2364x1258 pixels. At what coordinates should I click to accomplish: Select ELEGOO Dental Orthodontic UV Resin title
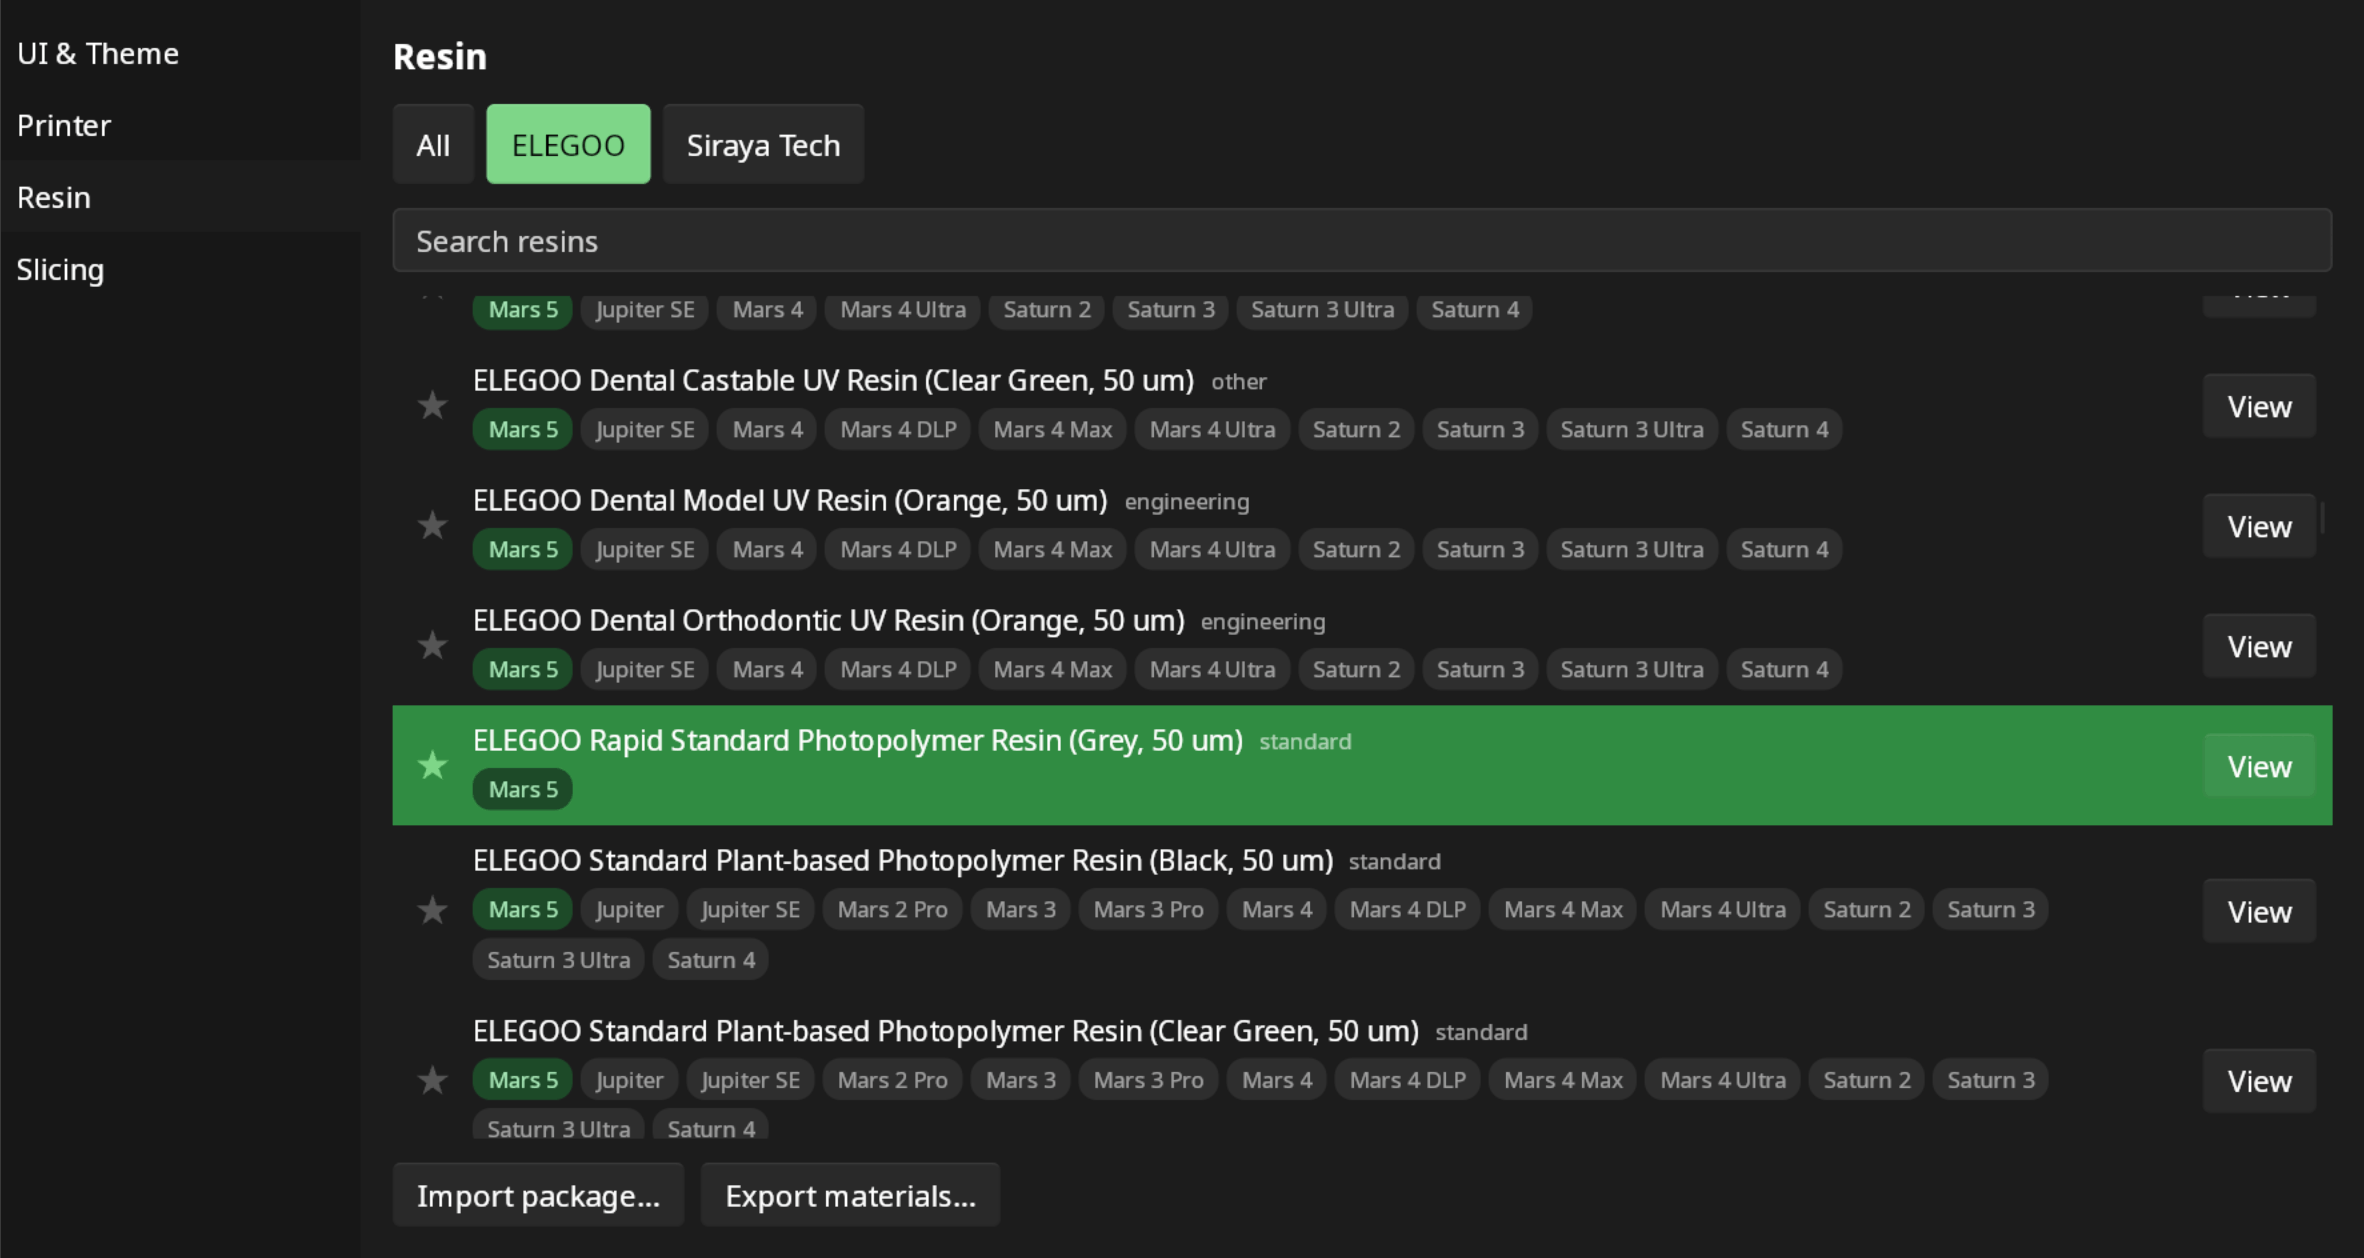tap(828, 621)
